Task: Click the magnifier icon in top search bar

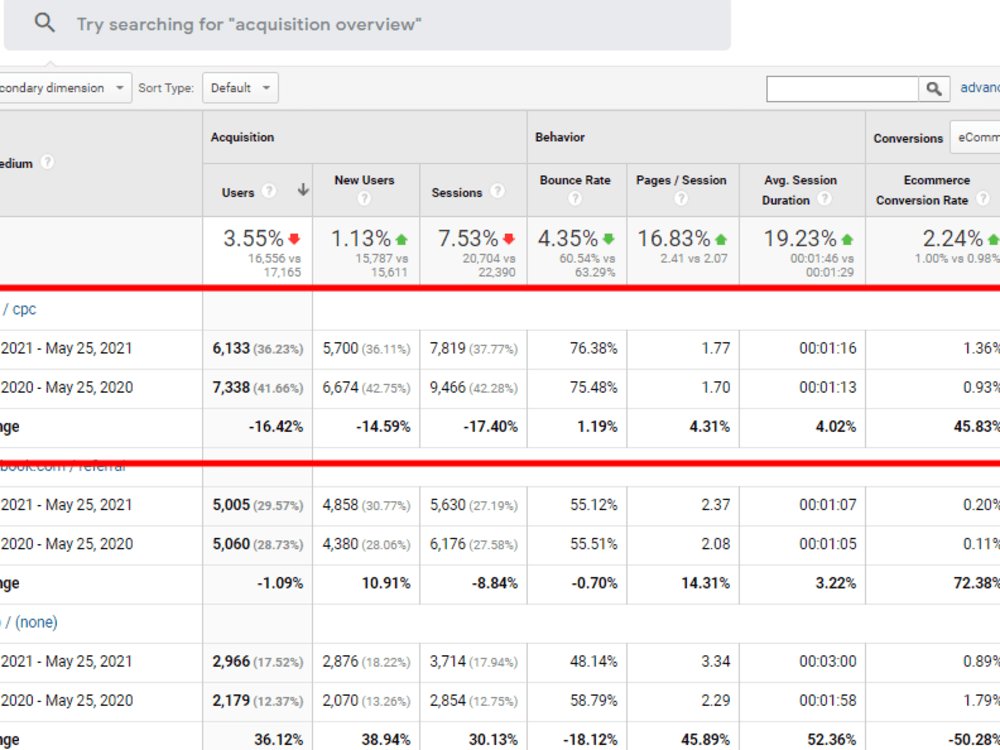Action: [x=45, y=24]
